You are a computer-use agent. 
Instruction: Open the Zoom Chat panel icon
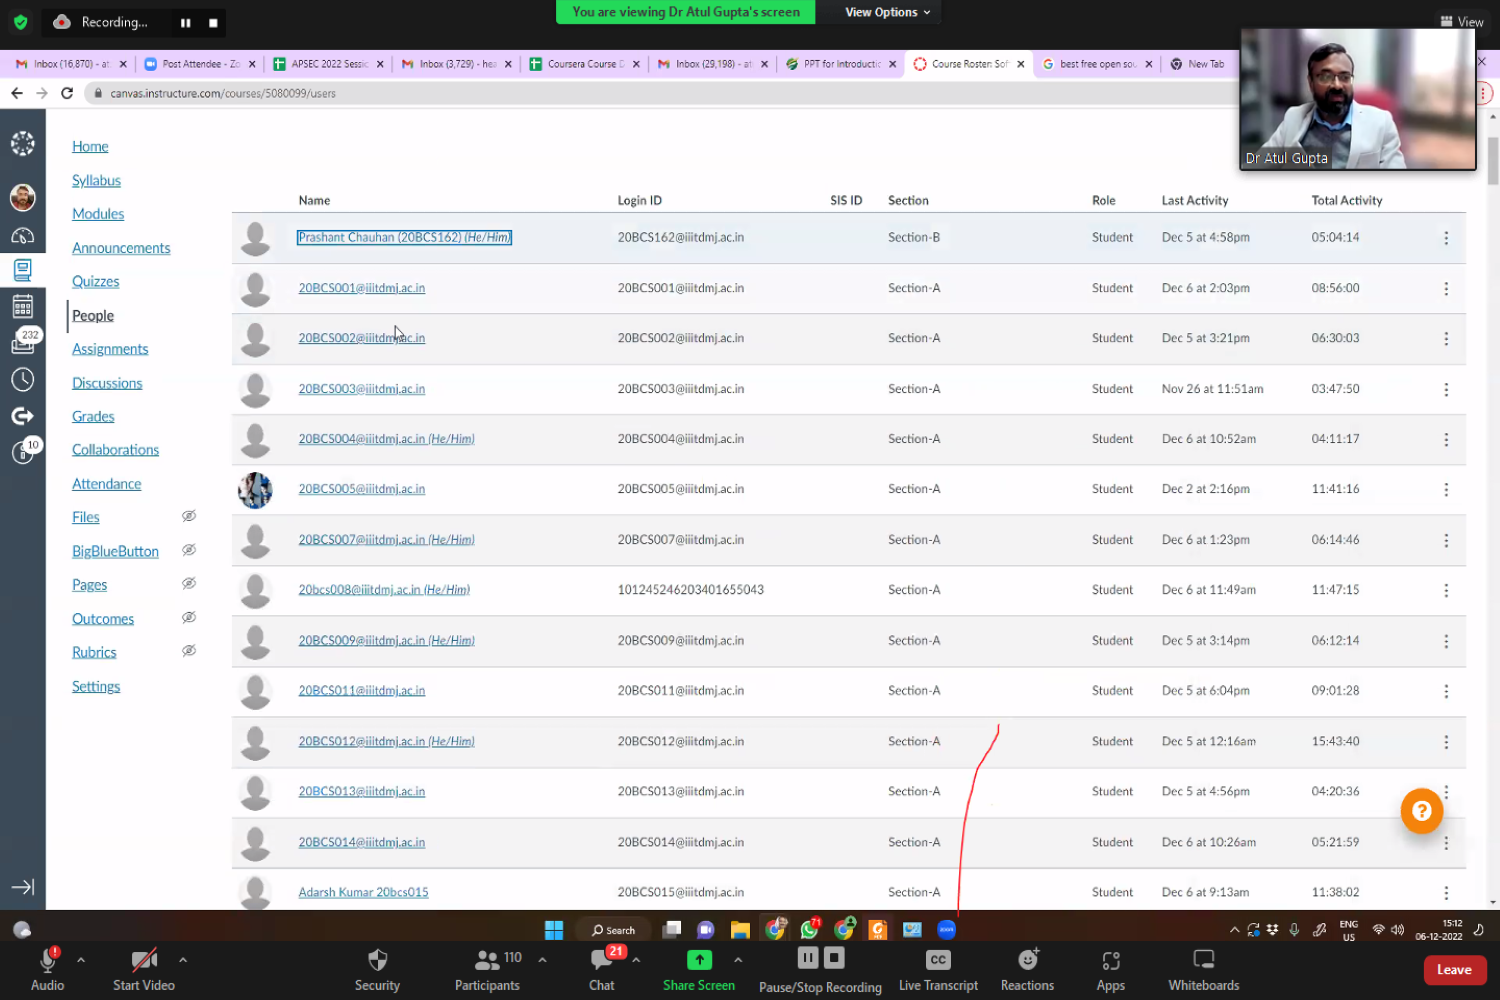point(602,961)
